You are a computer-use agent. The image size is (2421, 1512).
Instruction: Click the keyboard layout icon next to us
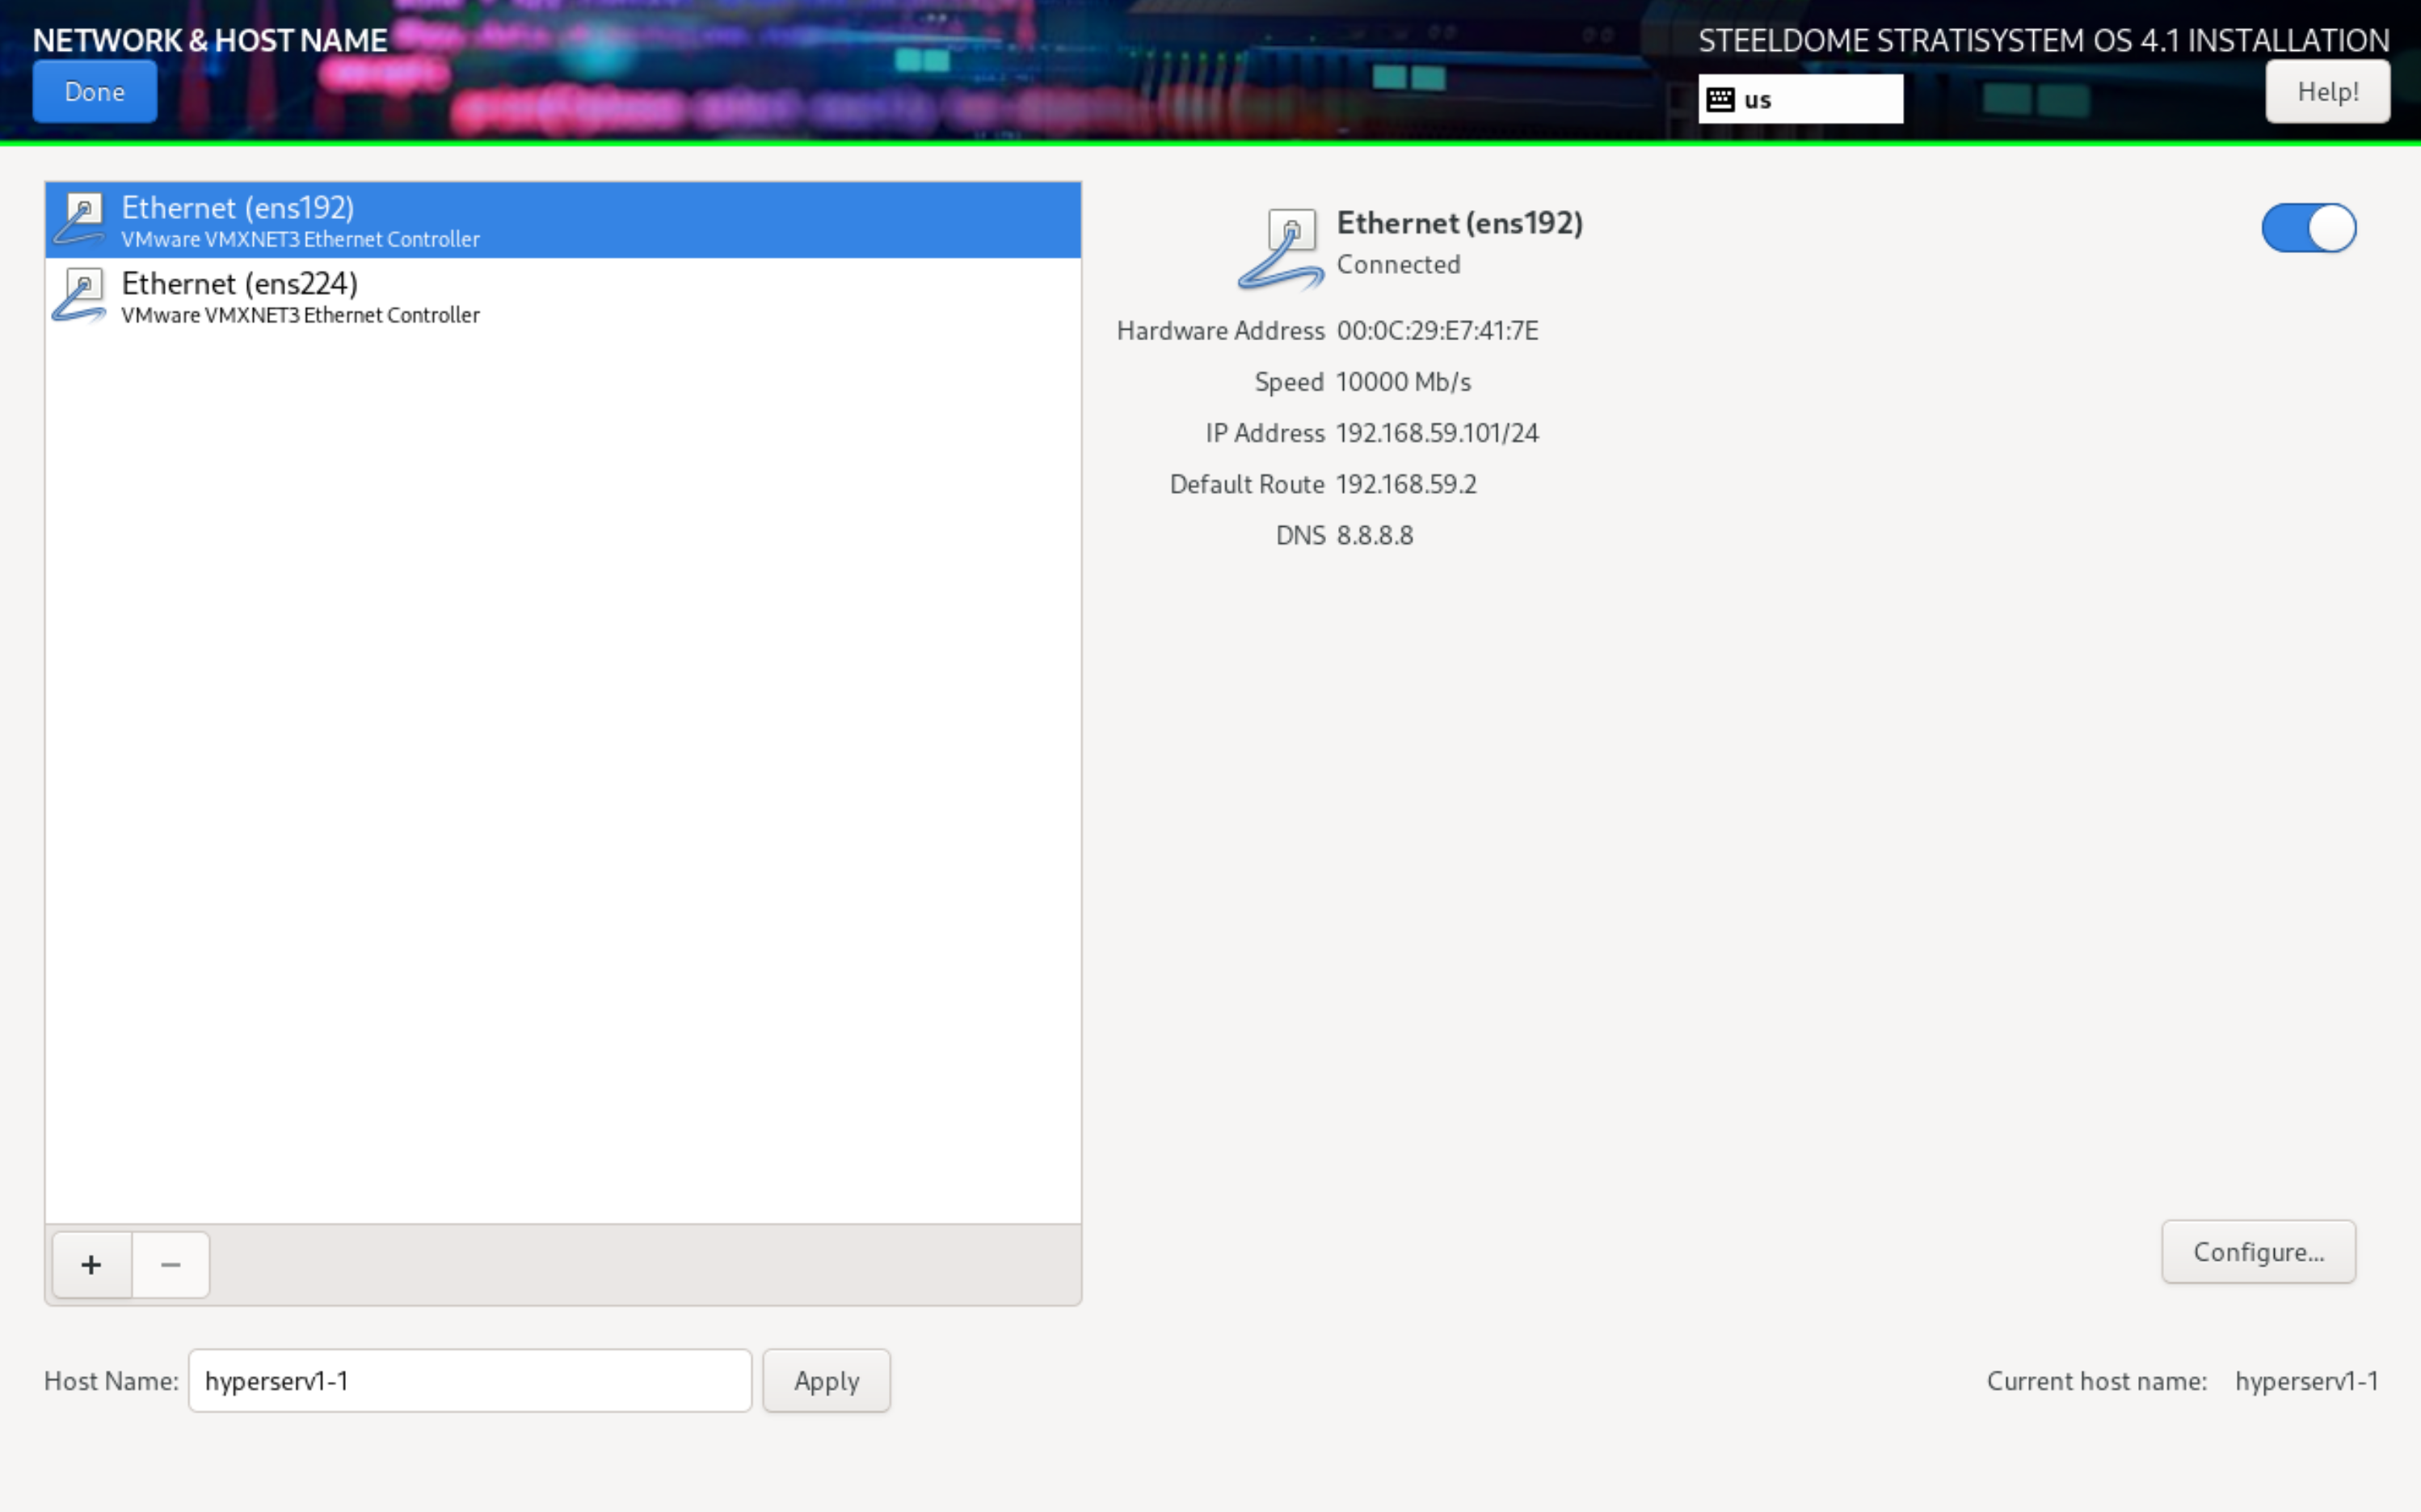coord(1720,99)
